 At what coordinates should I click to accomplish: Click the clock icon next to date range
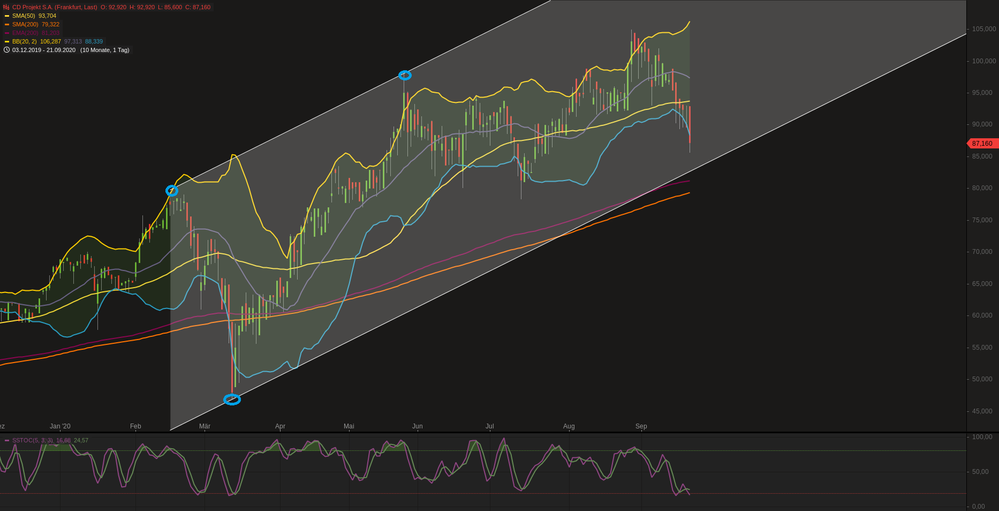pyautogui.click(x=6, y=49)
